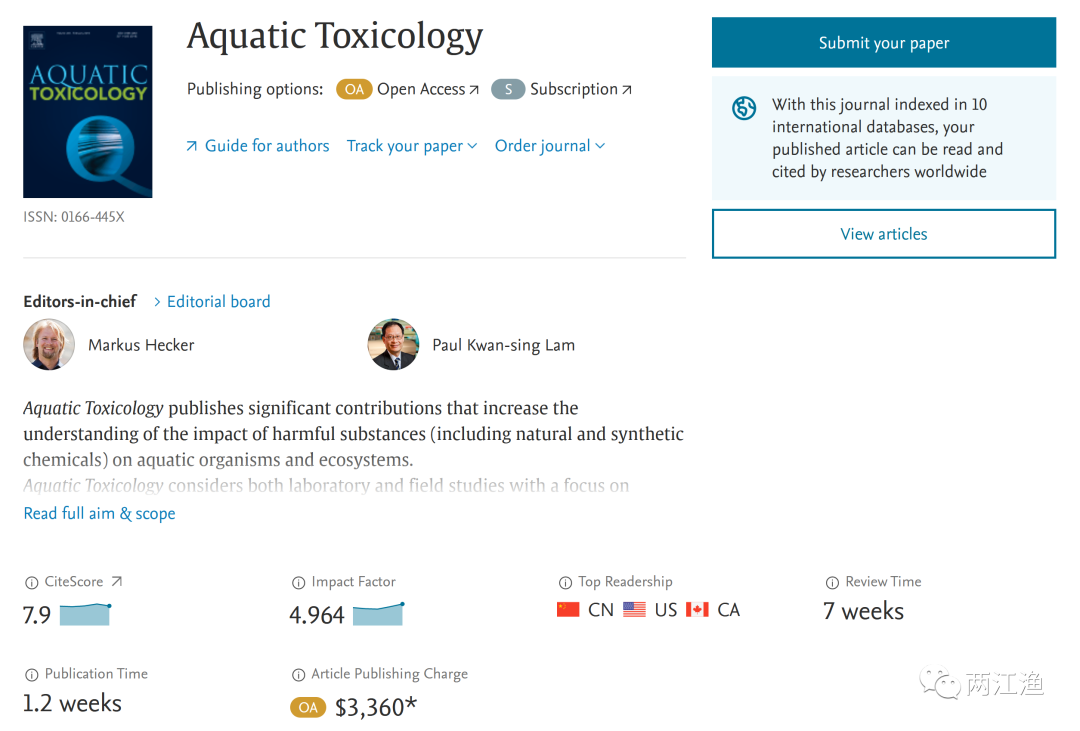Click the Impact Factor info icon

tap(298, 582)
